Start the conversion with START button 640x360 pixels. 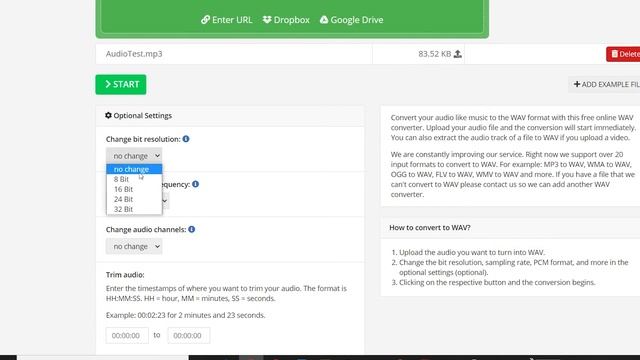point(121,84)
